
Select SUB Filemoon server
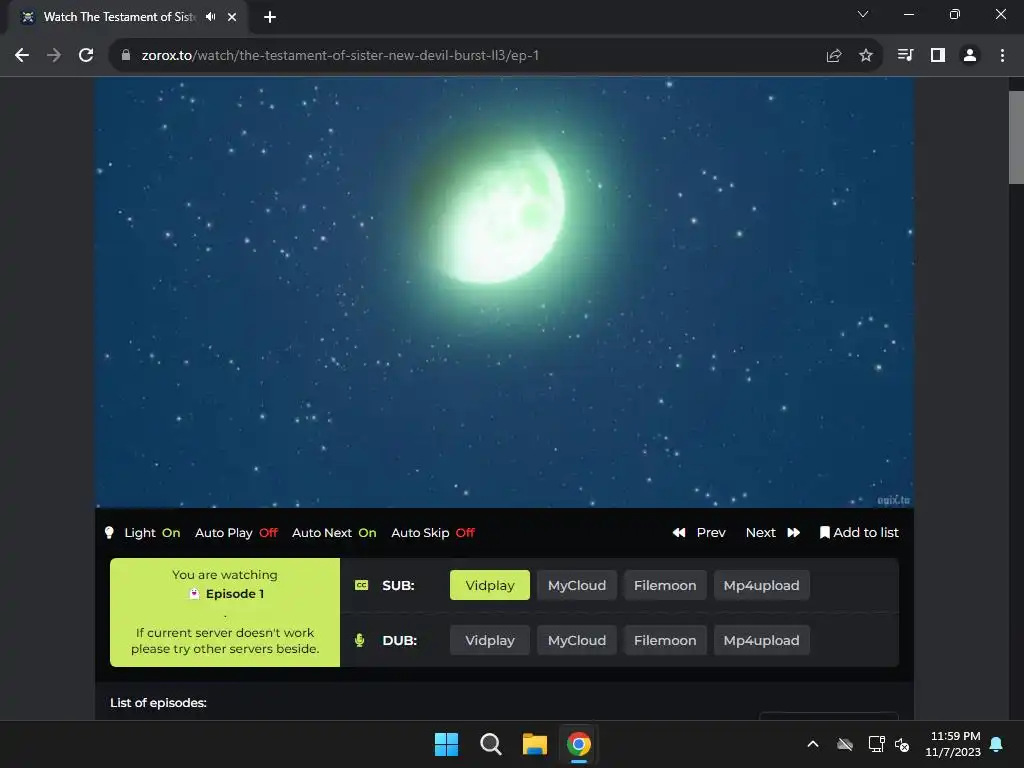[665, 585]
